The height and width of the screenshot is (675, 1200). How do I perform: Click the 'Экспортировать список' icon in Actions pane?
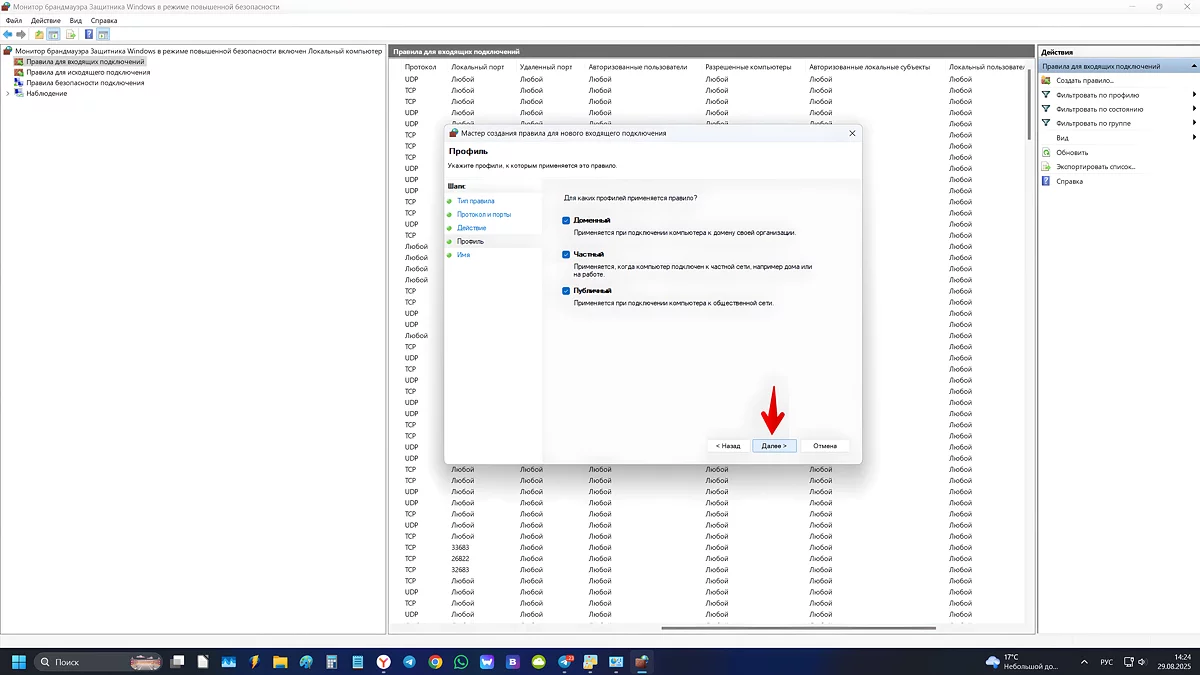(1047, 167)
